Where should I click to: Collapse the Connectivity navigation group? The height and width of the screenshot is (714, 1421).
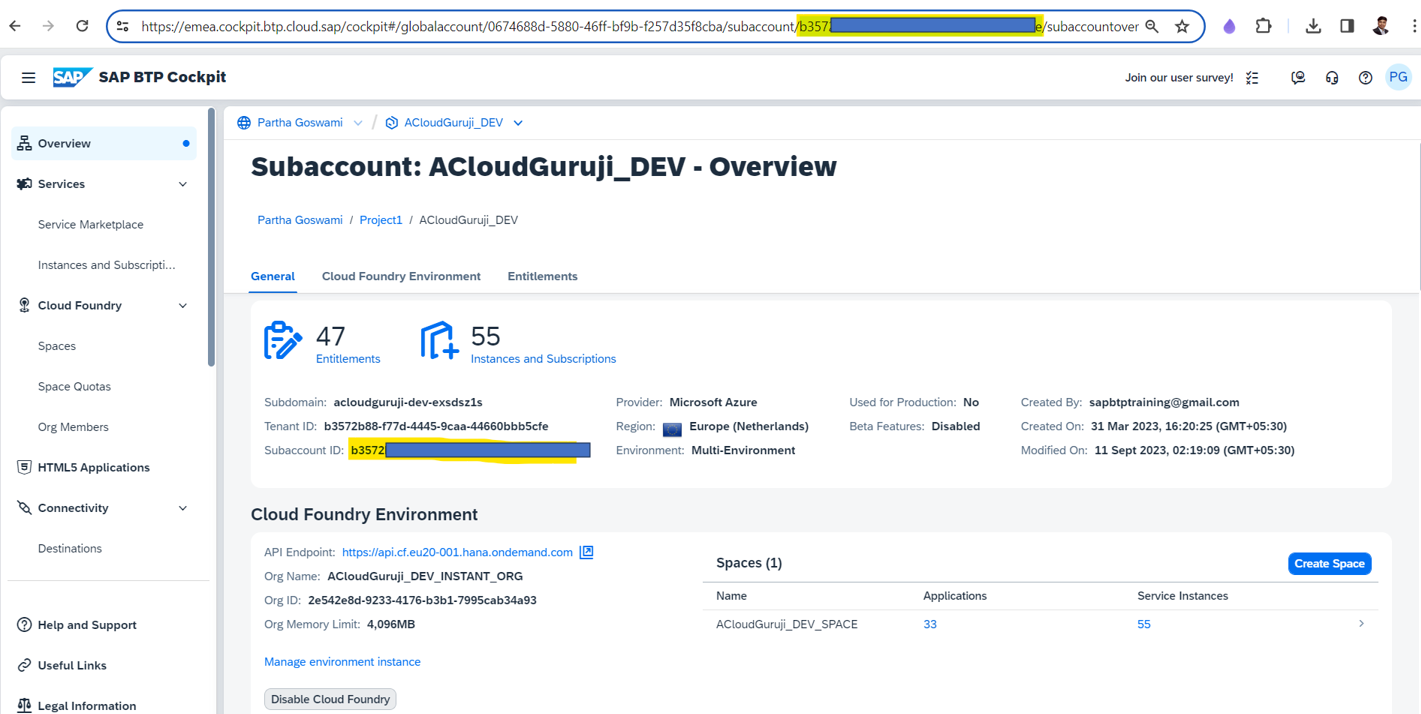point(183,508)
